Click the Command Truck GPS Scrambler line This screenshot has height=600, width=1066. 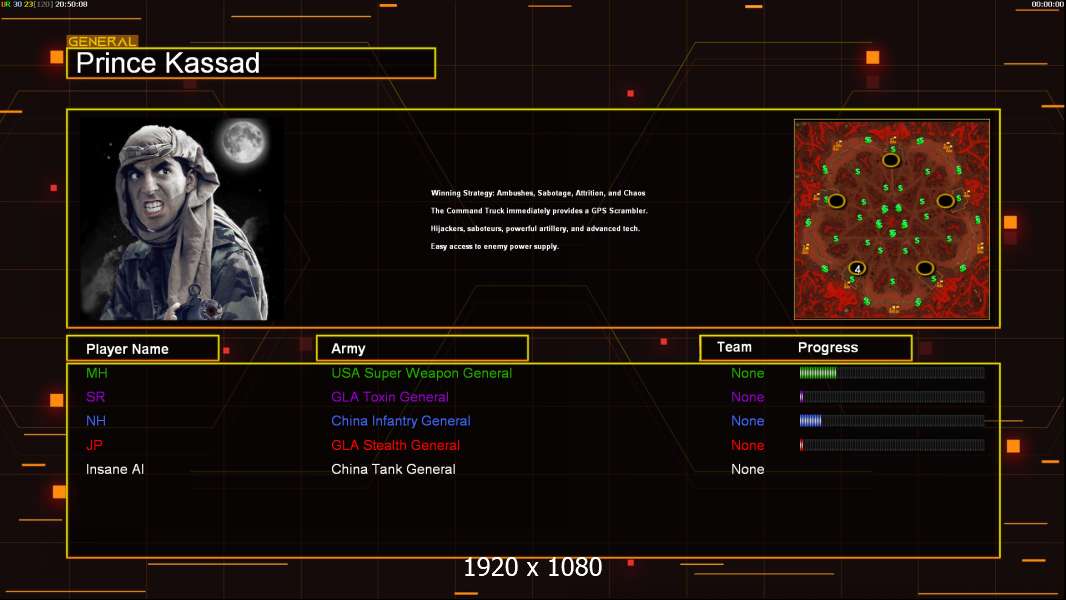(x=539, y=211)
